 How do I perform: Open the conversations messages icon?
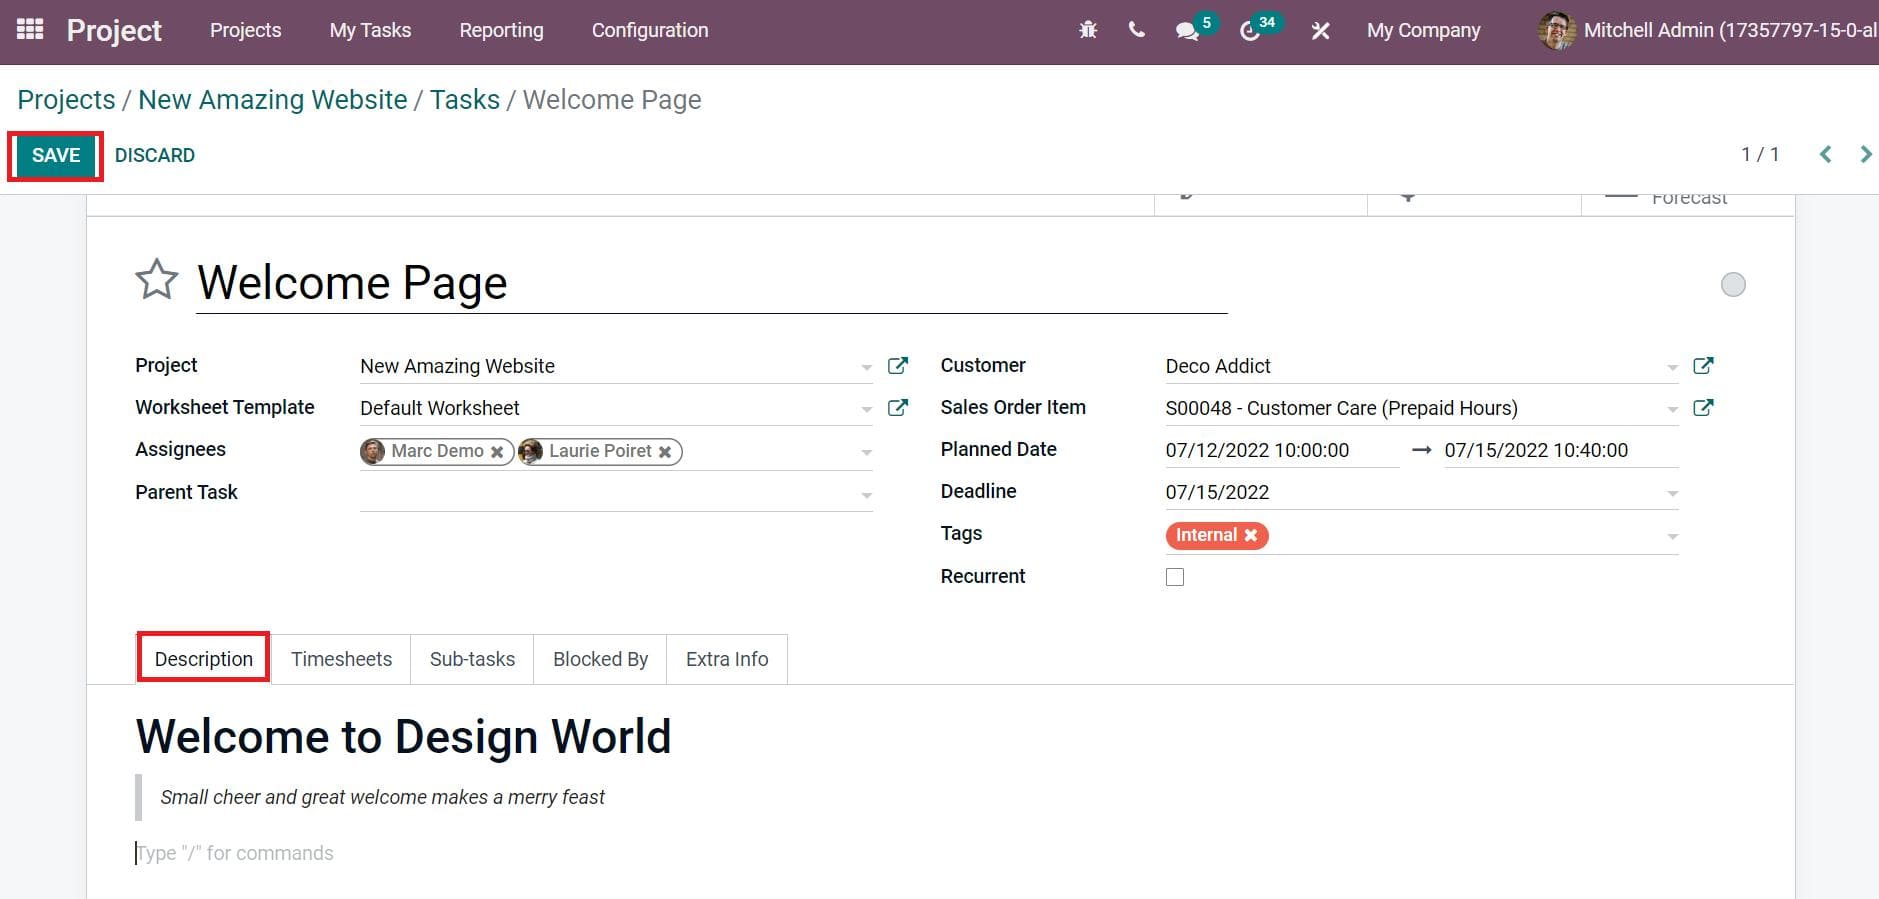(1187, 31)
